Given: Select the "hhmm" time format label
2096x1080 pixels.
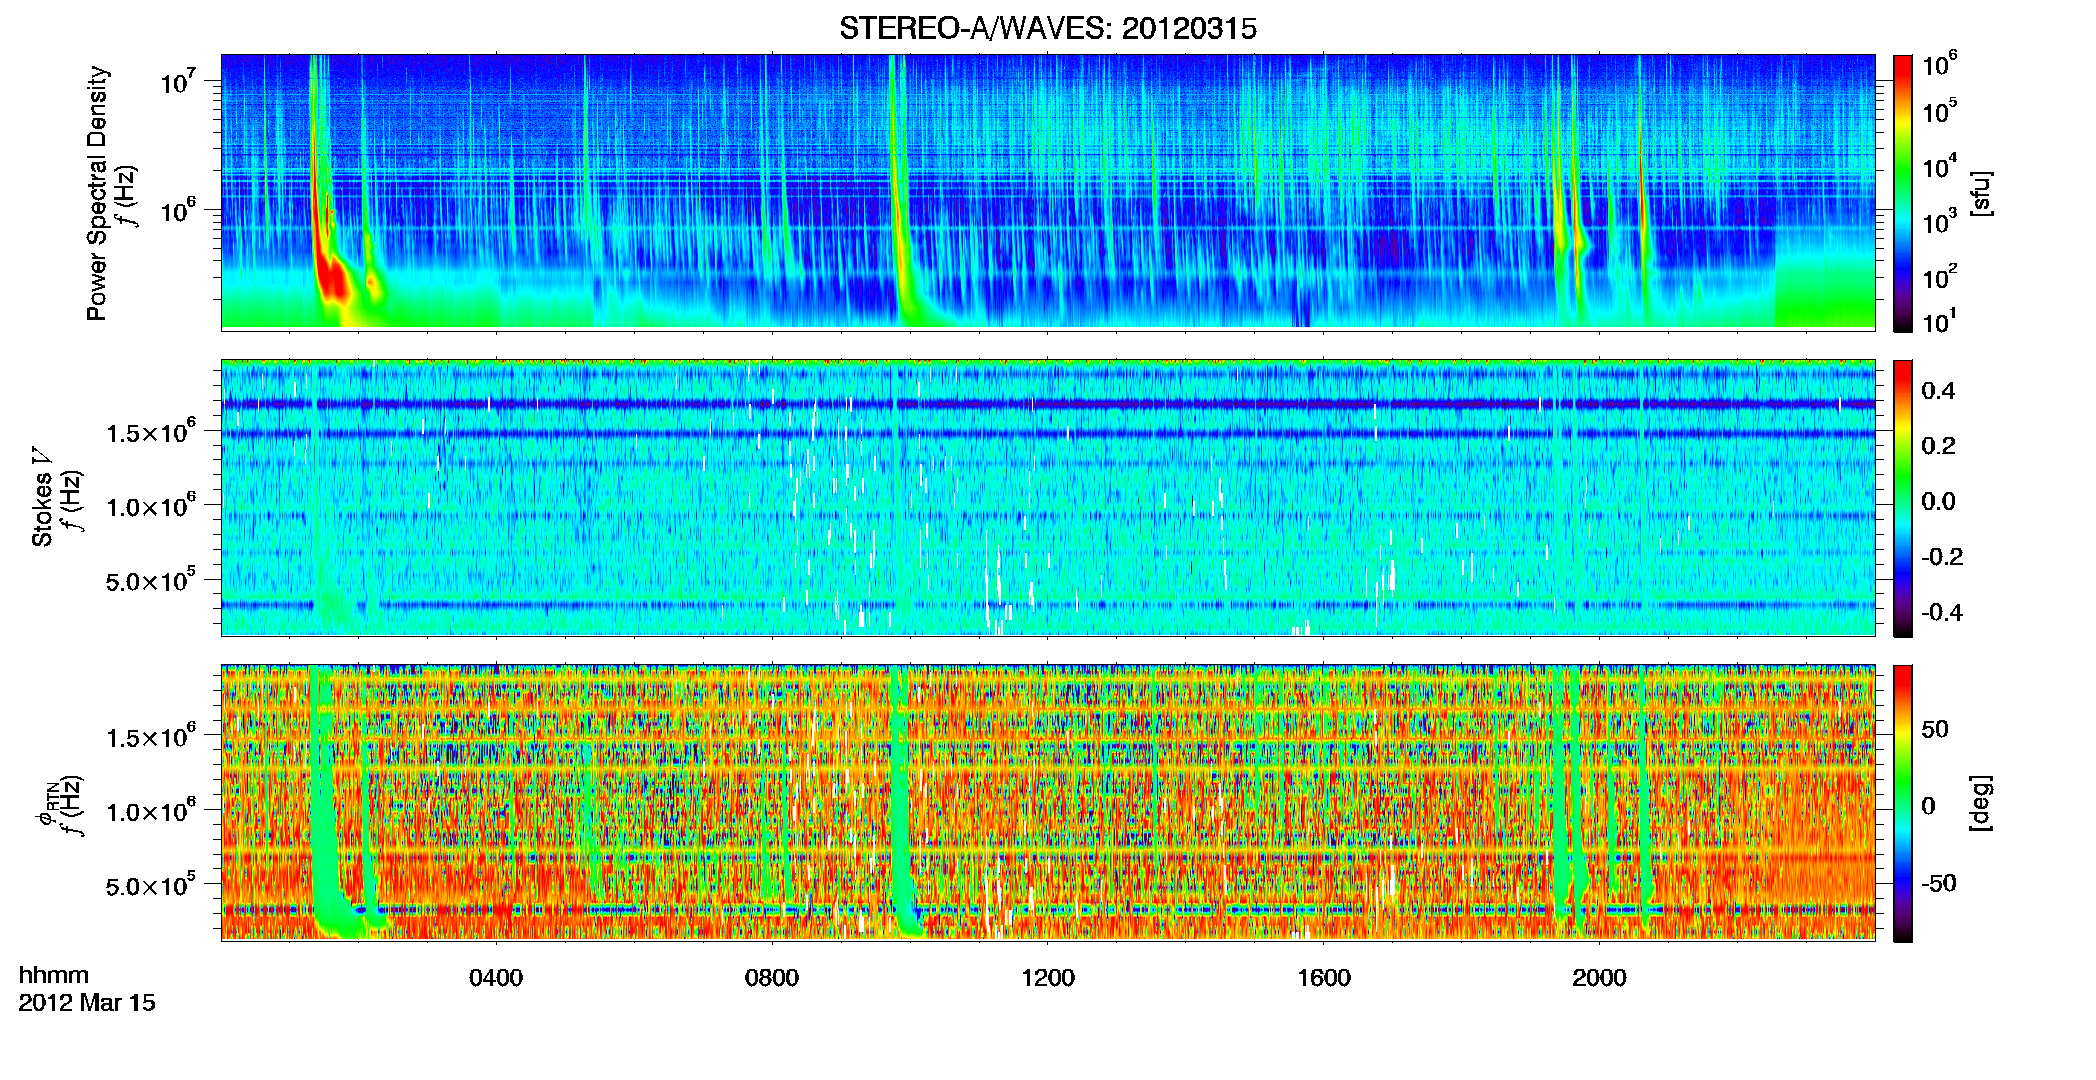Looking at the screenshot, I should [54, 975].
